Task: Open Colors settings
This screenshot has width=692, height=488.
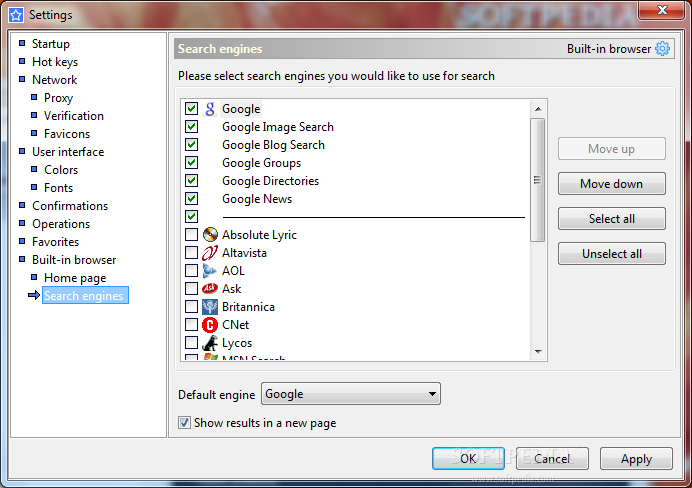Action: (61, 170)
